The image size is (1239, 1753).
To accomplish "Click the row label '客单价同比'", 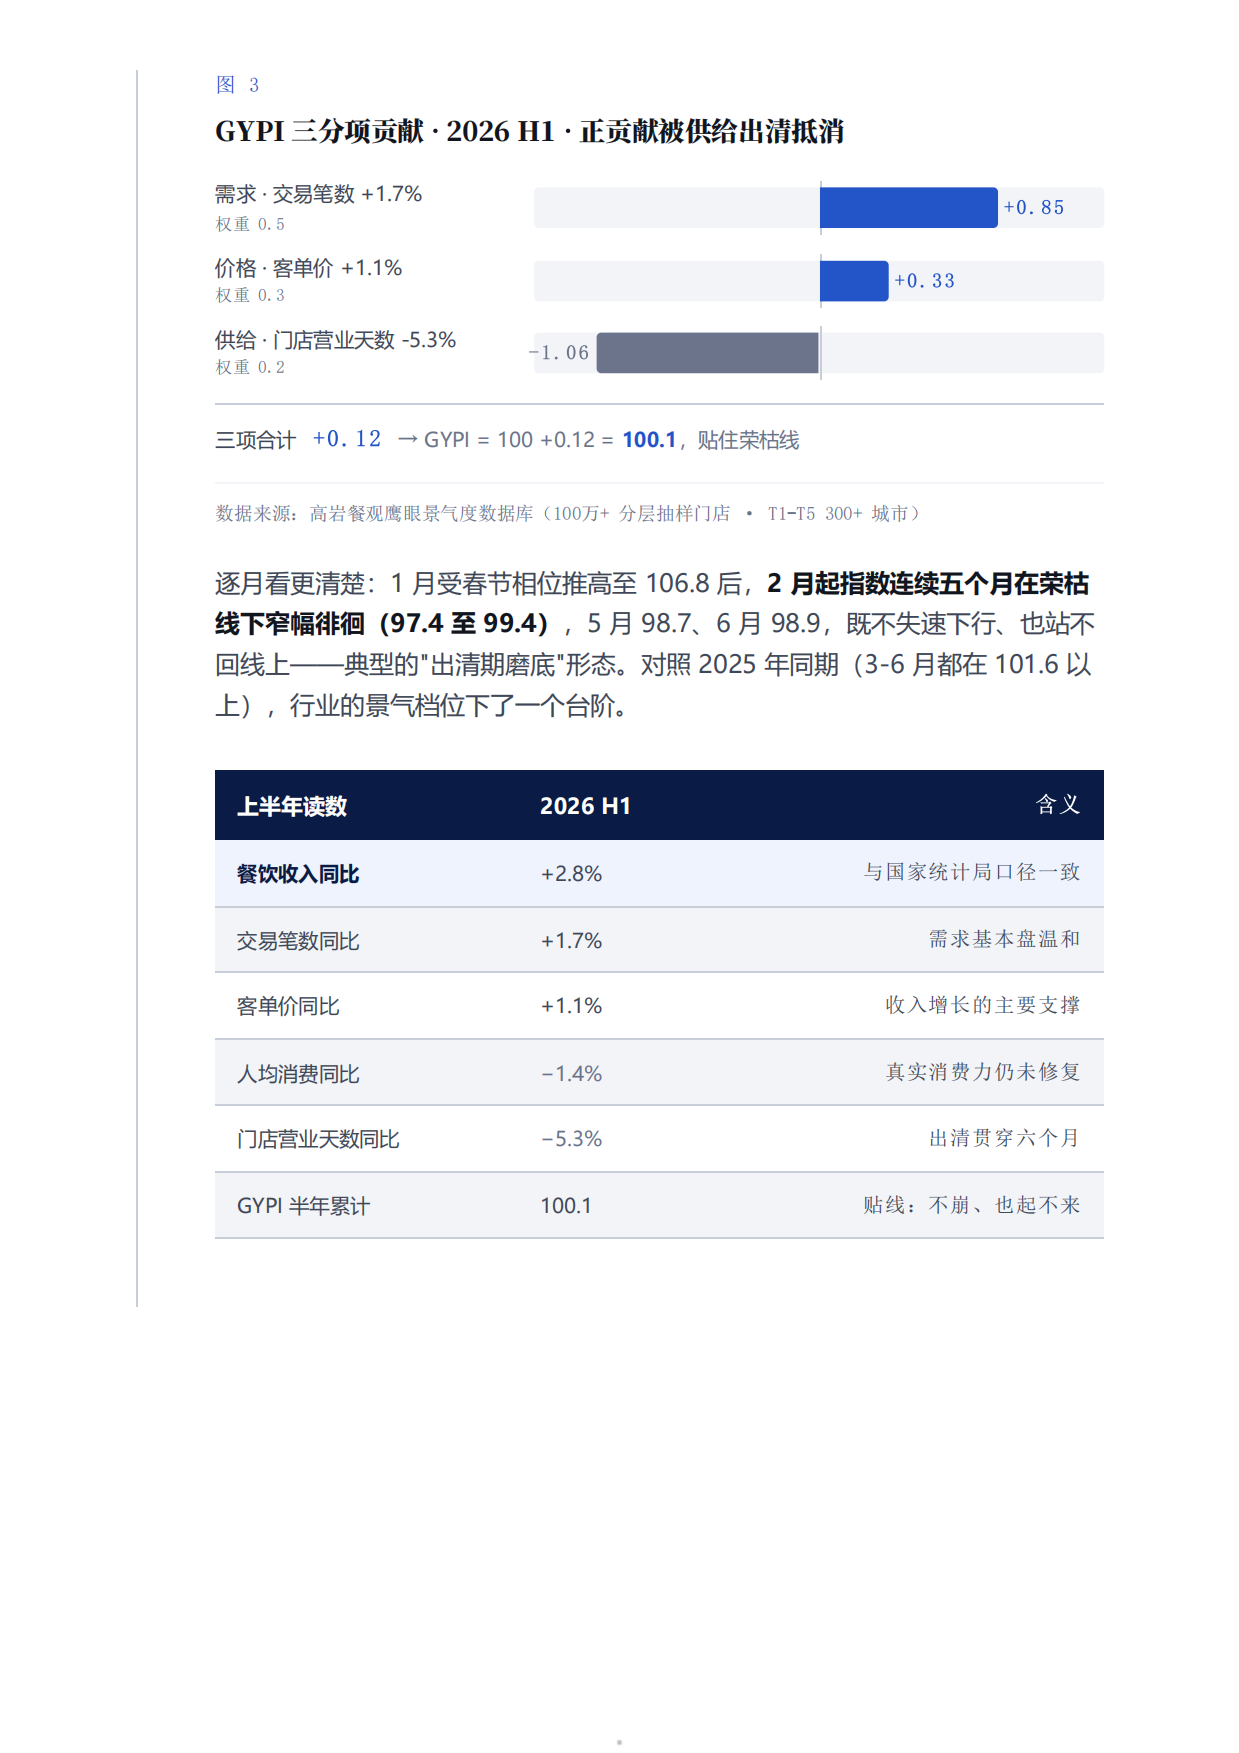I will pyautogui.click(x=288, y=1006).
